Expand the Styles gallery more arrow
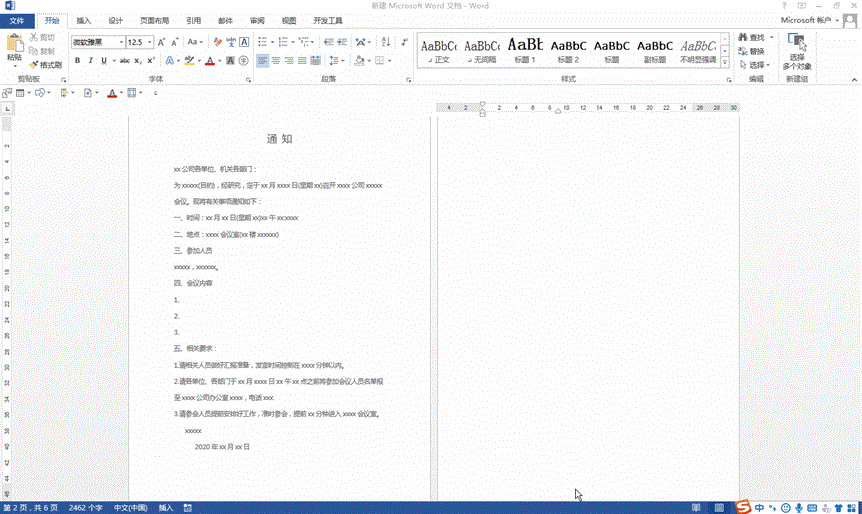 pyautogui.click(x=726, y=62)
